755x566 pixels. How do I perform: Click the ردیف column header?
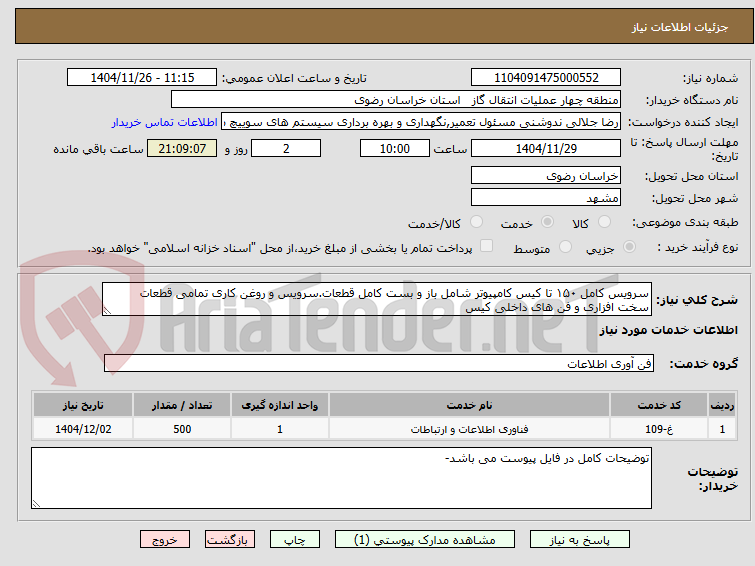722,405
